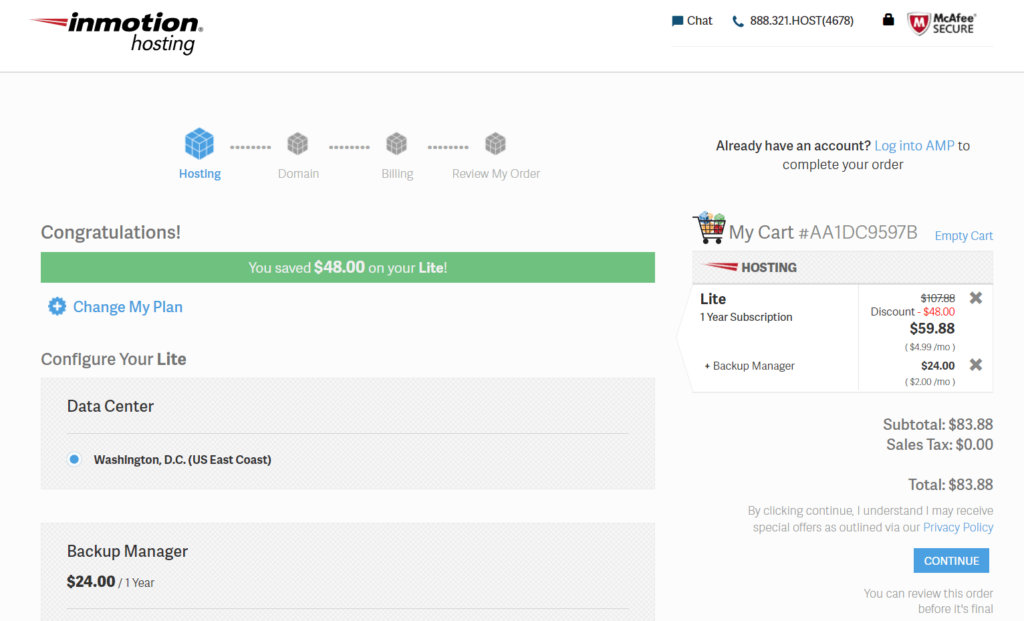The image size is (1024, 621).
Task: Click the CONTINUE button
Action: (x=951, y=561)
